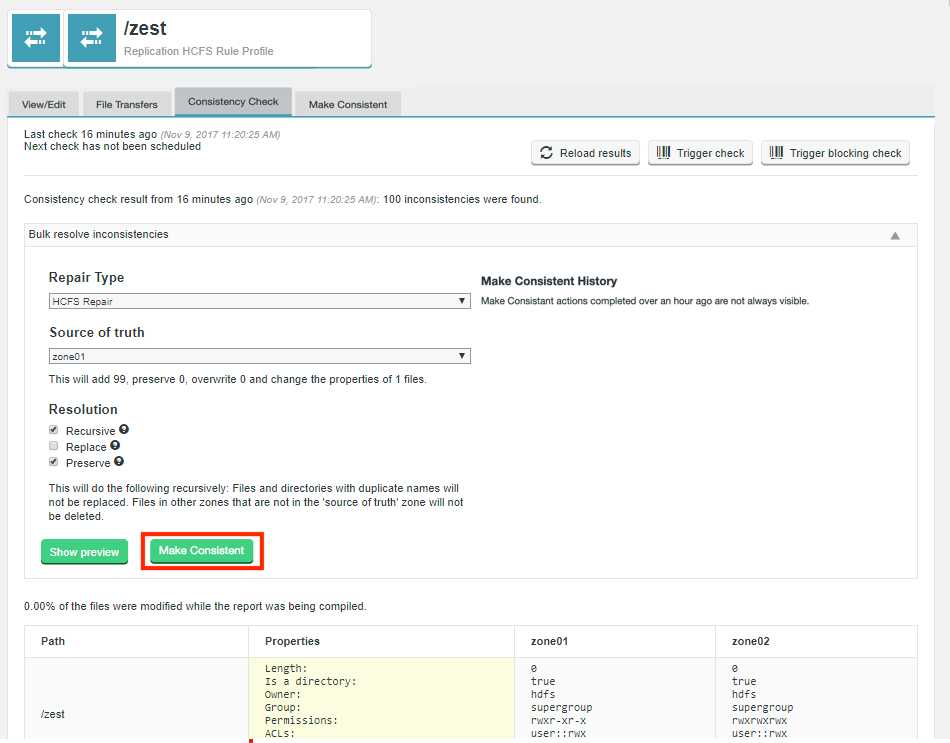950x743 pixels.
Task: Enable the Replace checkbox
Action: (54, 447)
